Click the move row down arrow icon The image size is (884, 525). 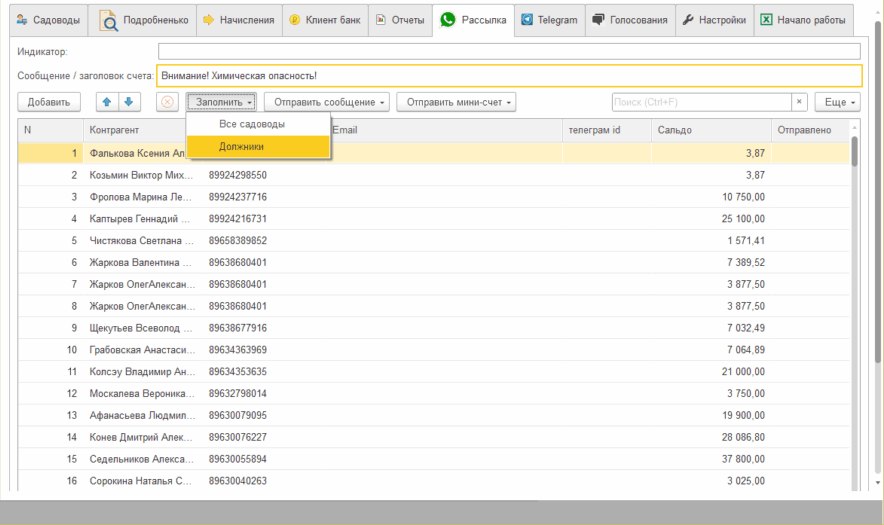[127, 102]
